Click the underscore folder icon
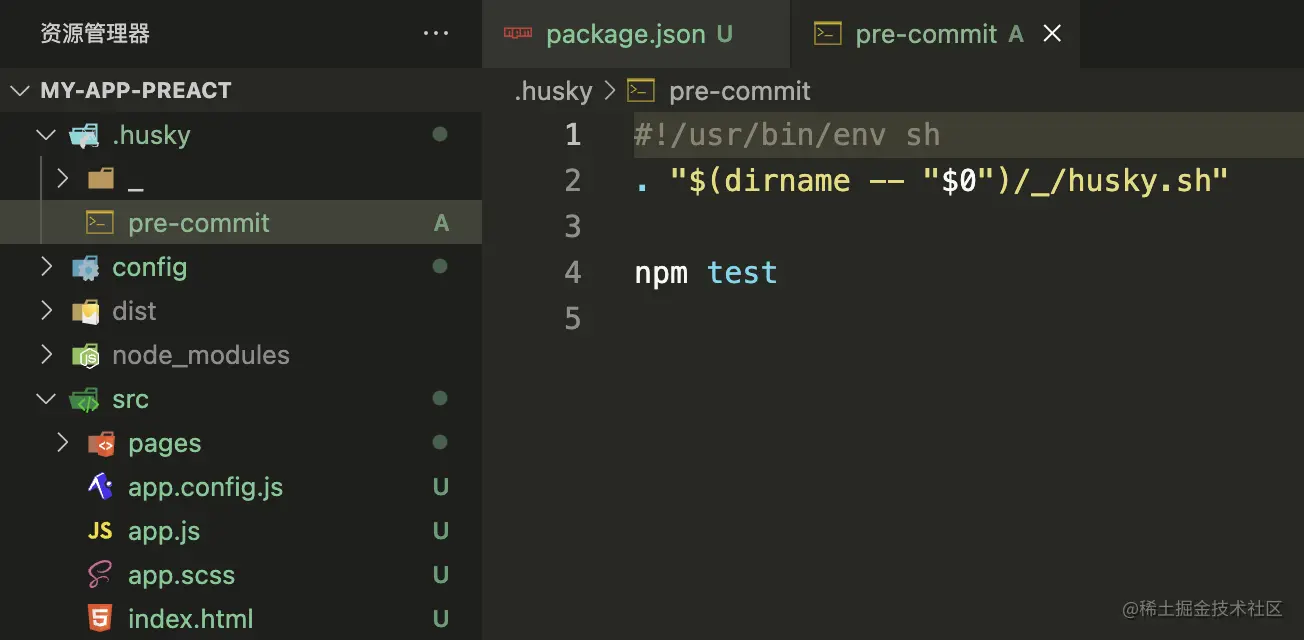Viewport: 1304px width, 640px height. click(x=101, y=179)
